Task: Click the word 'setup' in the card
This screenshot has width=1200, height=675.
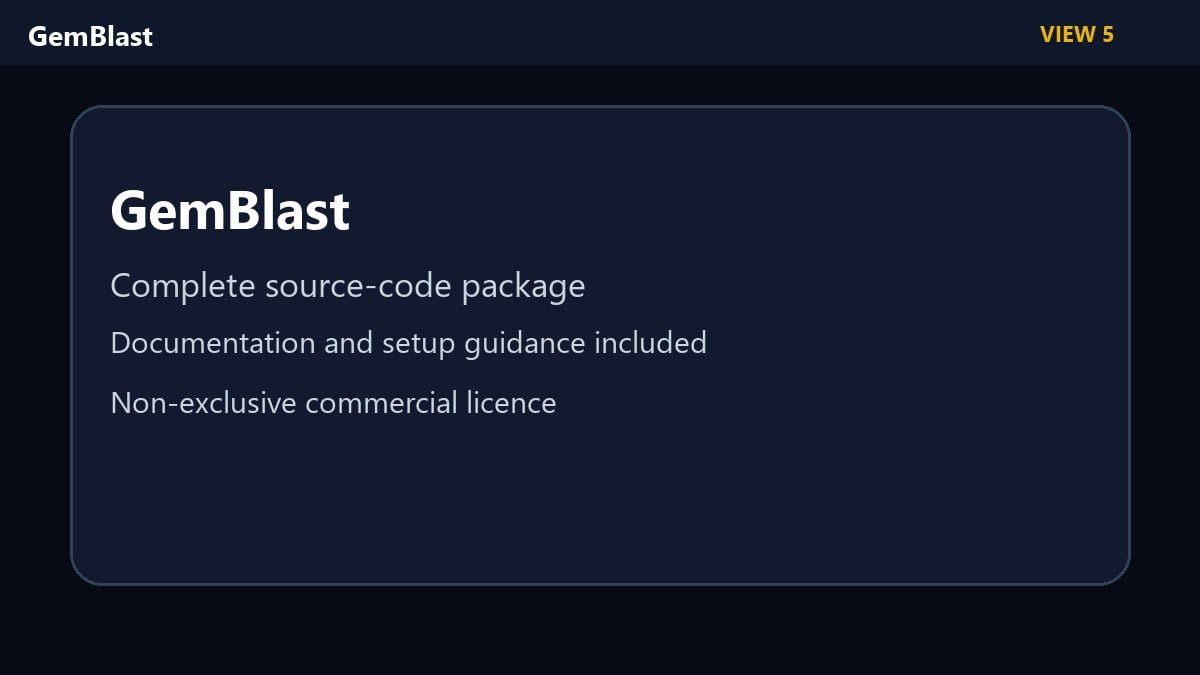Action: [x=419, y=344]
